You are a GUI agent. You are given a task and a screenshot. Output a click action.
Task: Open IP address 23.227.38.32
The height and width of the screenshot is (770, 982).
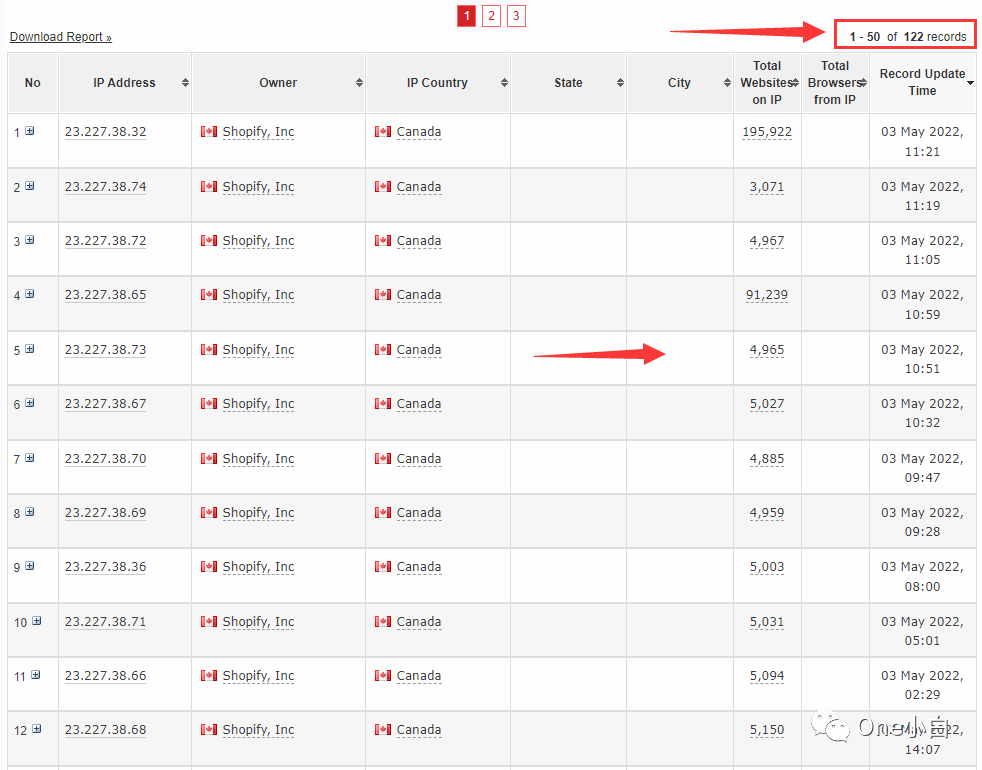(105, 132)
